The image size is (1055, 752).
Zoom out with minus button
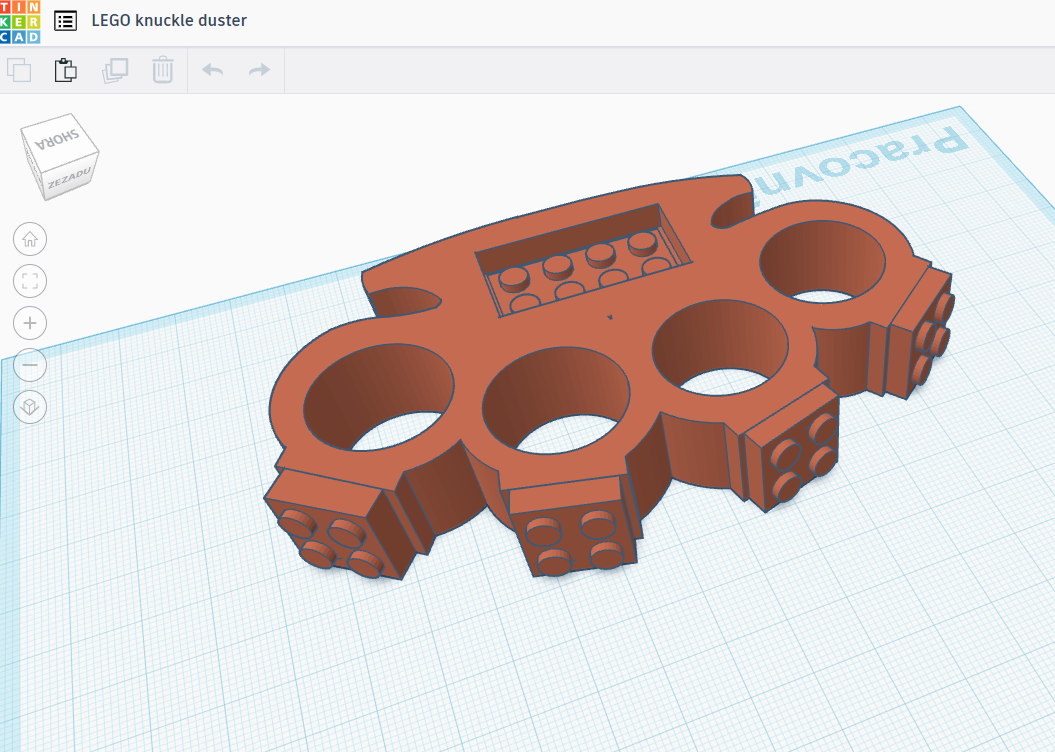[30, 365]
